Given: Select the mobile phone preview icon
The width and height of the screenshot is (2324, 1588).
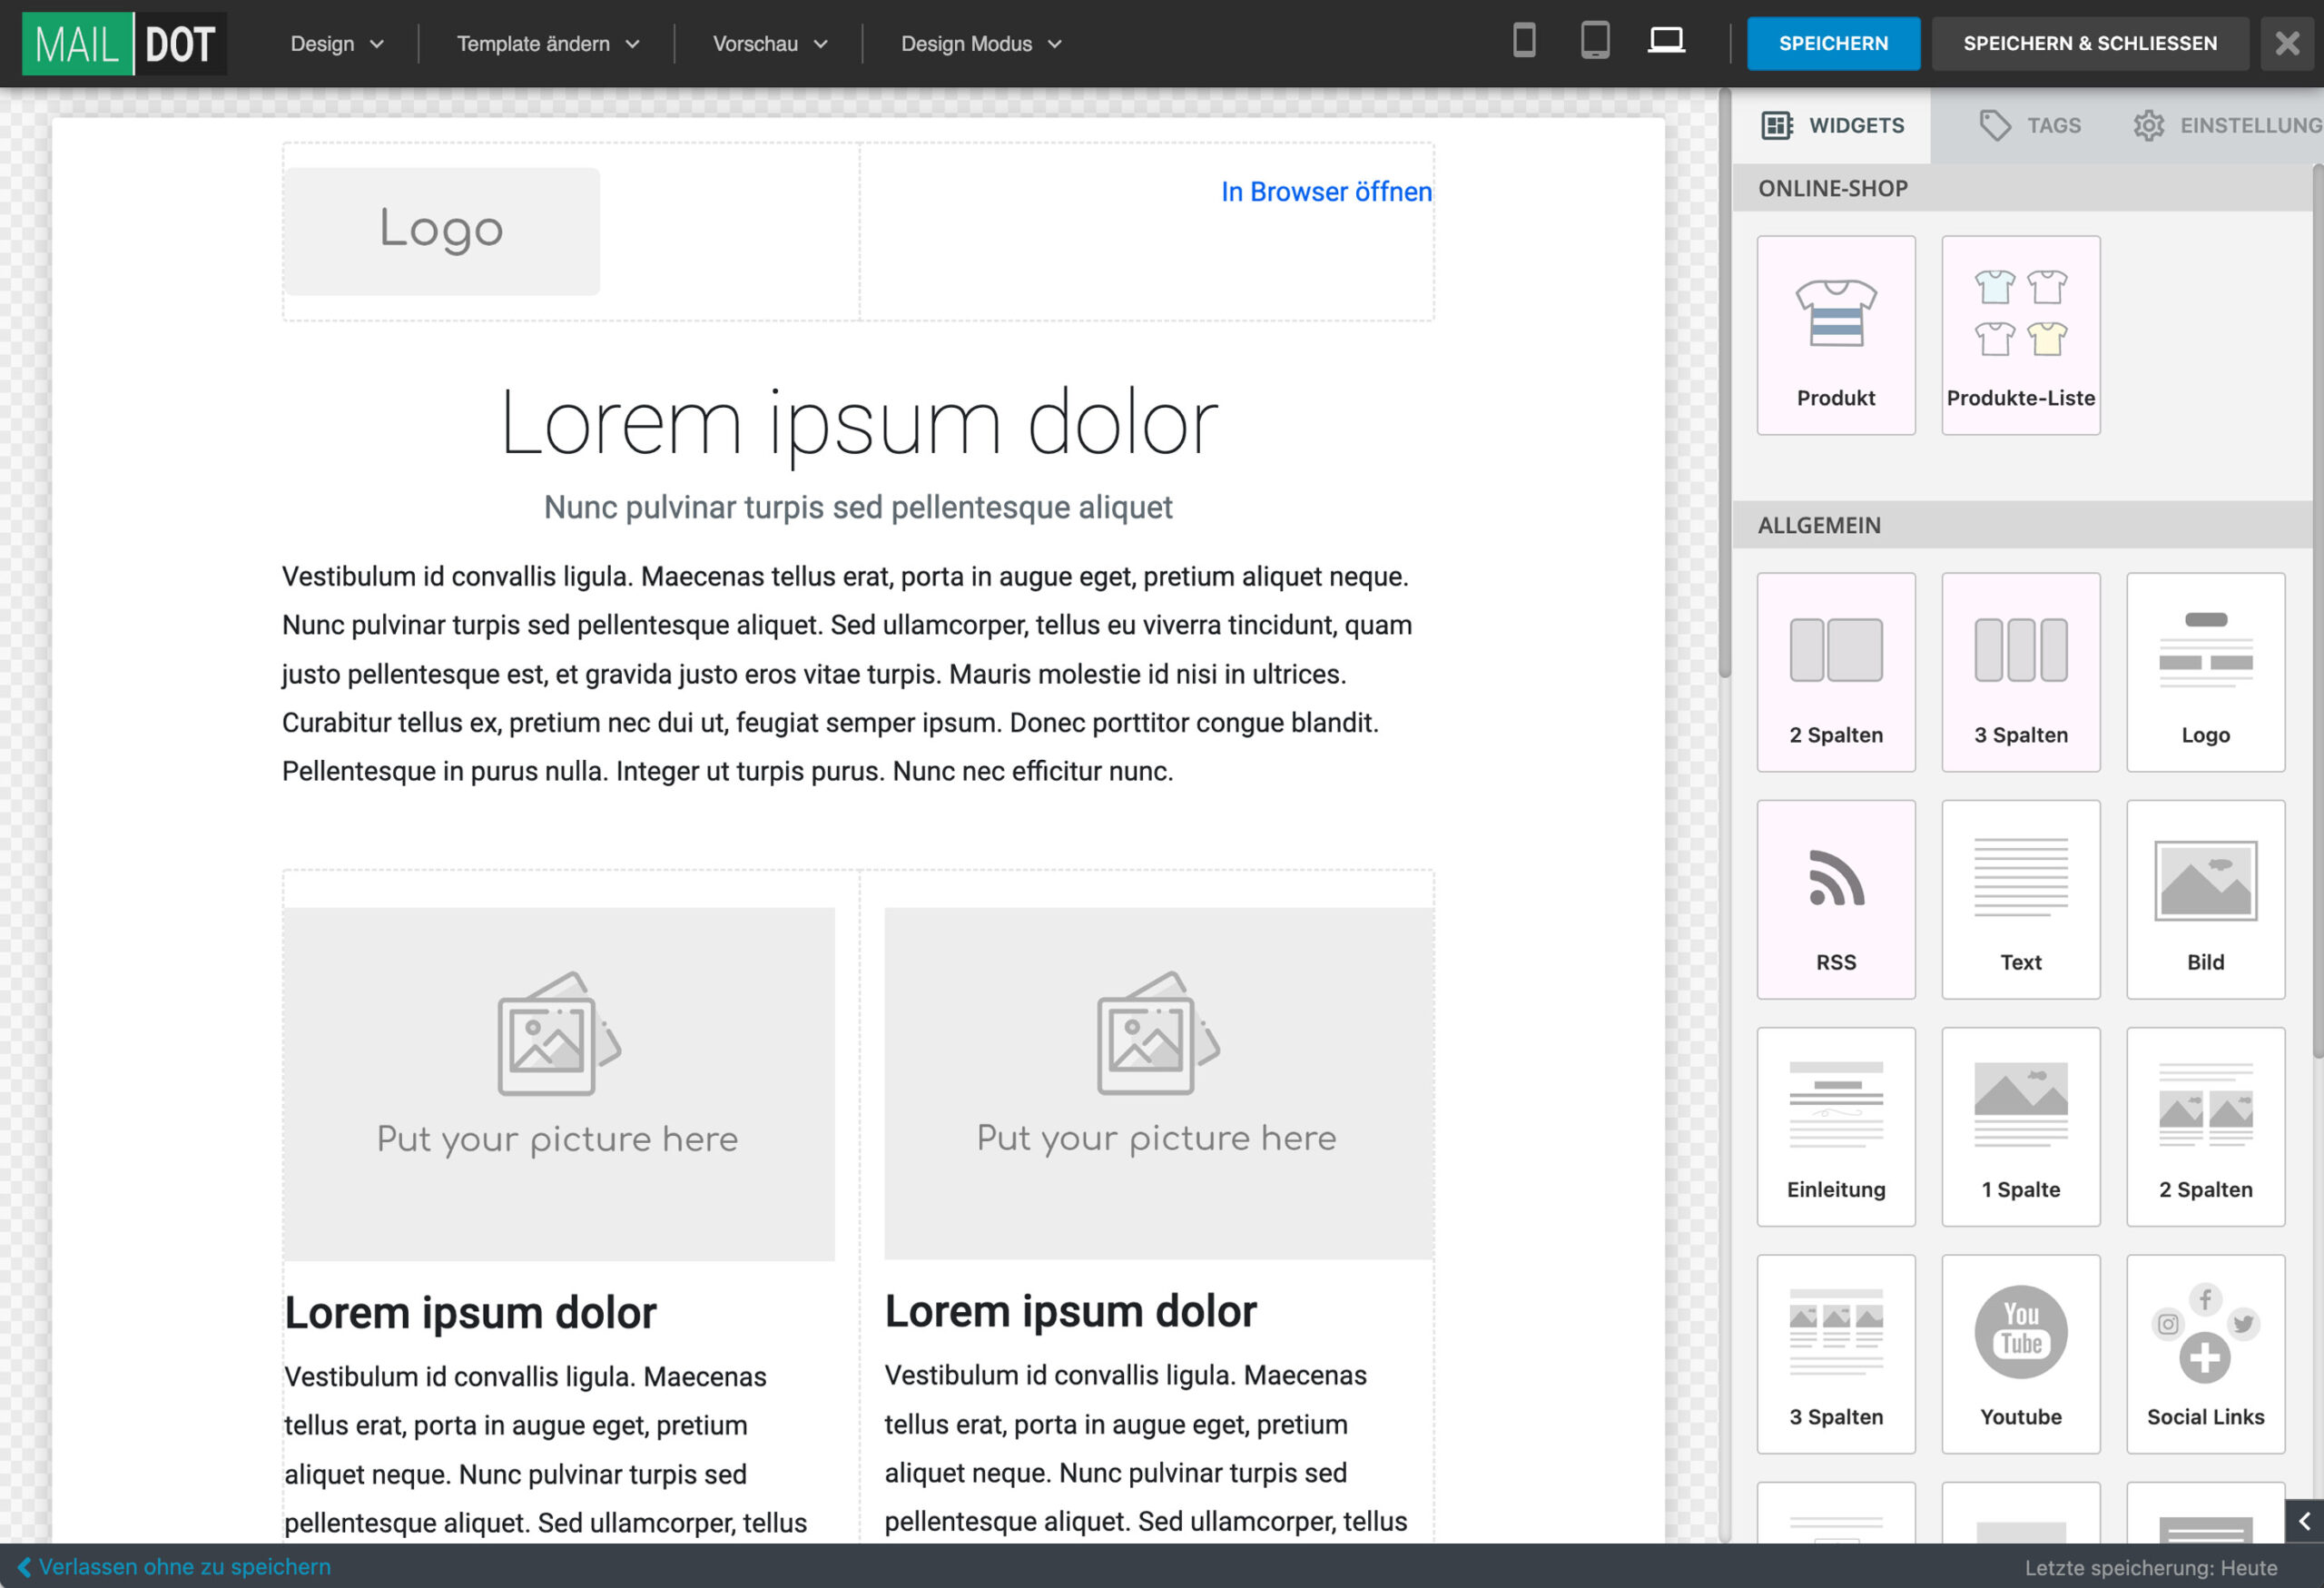Looking at the screenshot, I should point(1524,42).
